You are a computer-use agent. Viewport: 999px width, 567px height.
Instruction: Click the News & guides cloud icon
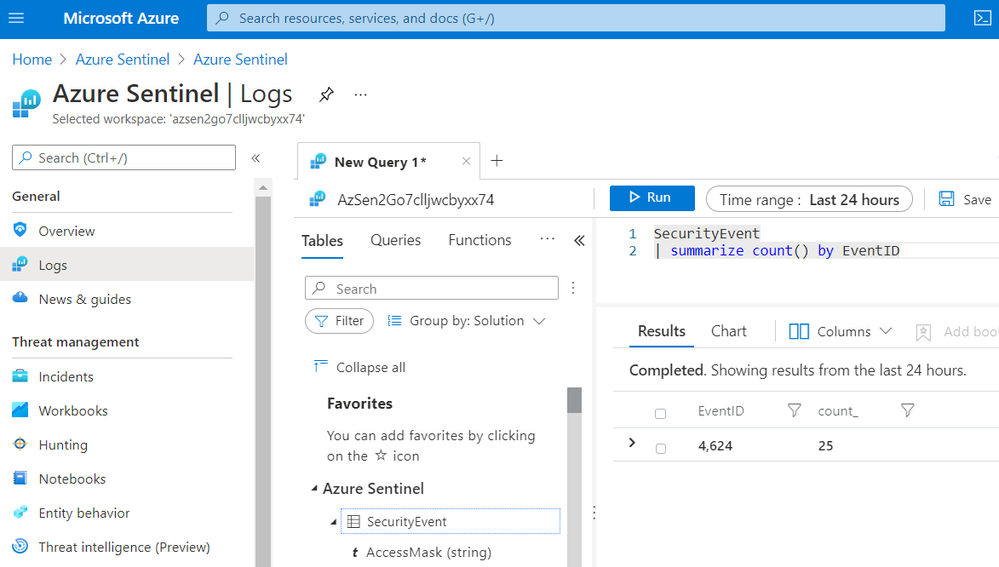coord(20,298)
